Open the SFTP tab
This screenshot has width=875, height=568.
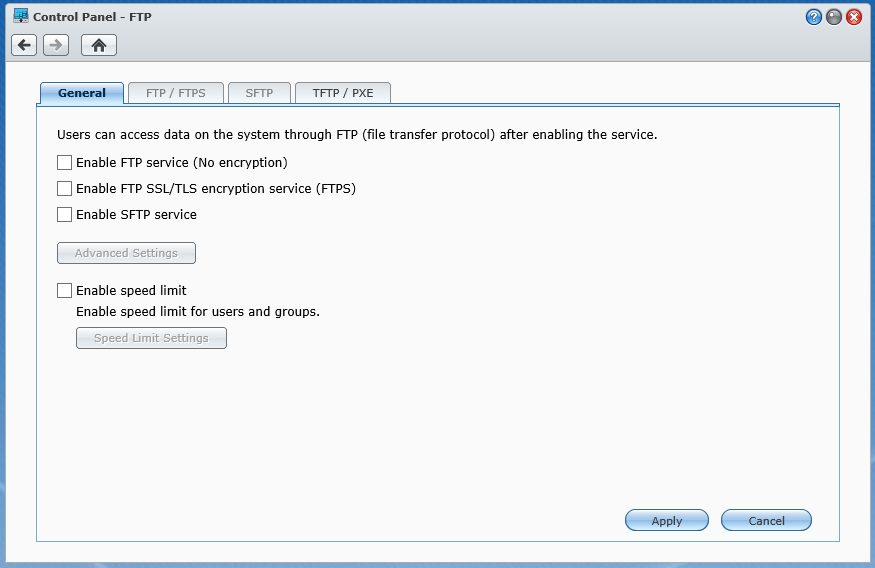(259, 93)
